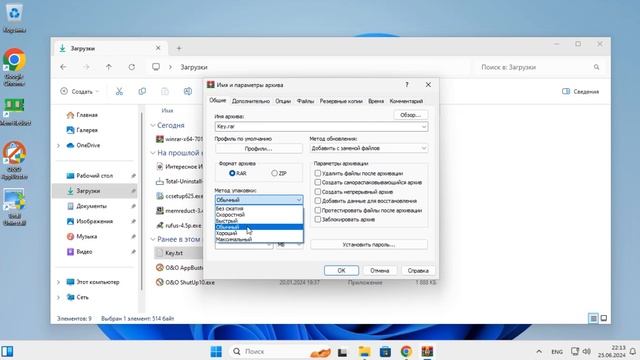Open a new Explorer tab with plus
The width and height of the screenshot is (640, 360).
point(179,48)
